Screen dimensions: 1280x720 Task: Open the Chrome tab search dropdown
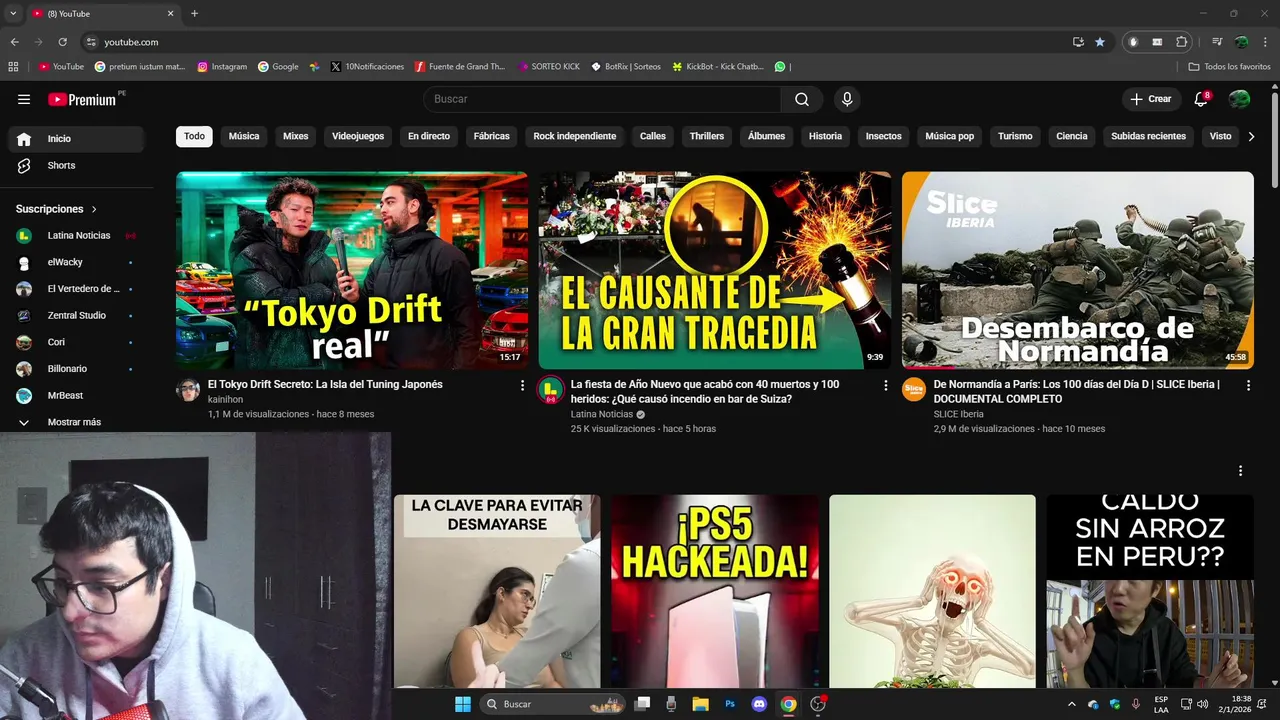point(13,13)
